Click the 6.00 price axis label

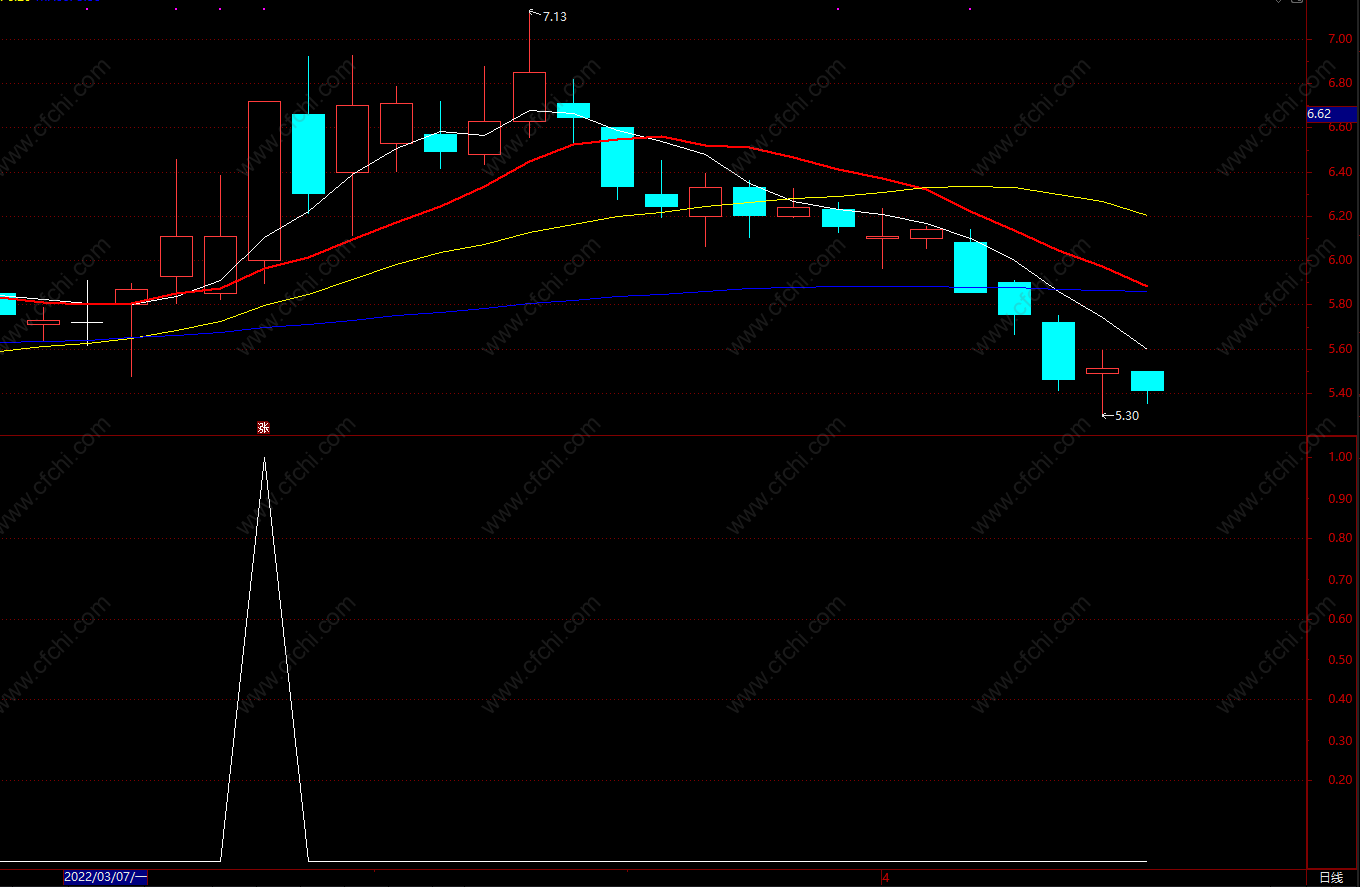click(1340, 260)
